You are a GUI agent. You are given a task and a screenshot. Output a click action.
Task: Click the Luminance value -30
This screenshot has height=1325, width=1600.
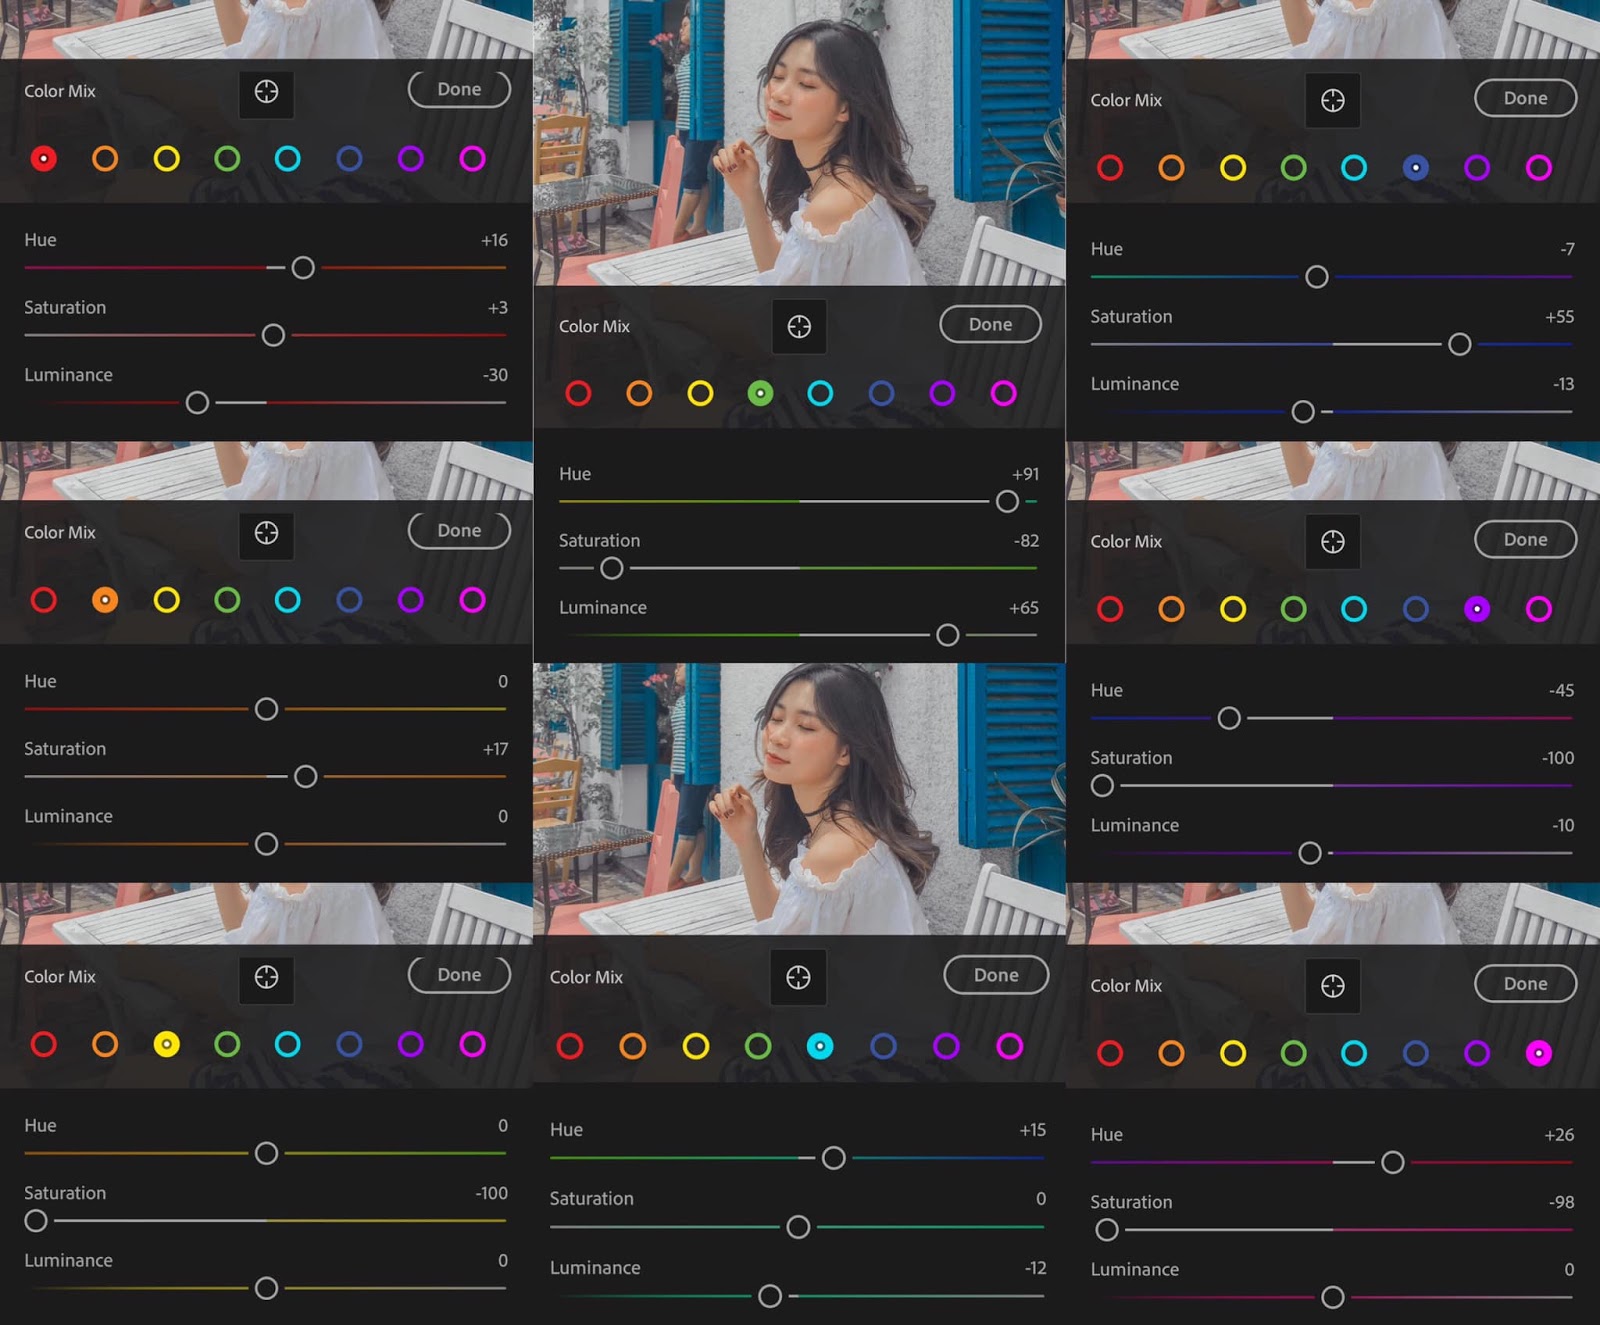[x=495, y=375]
